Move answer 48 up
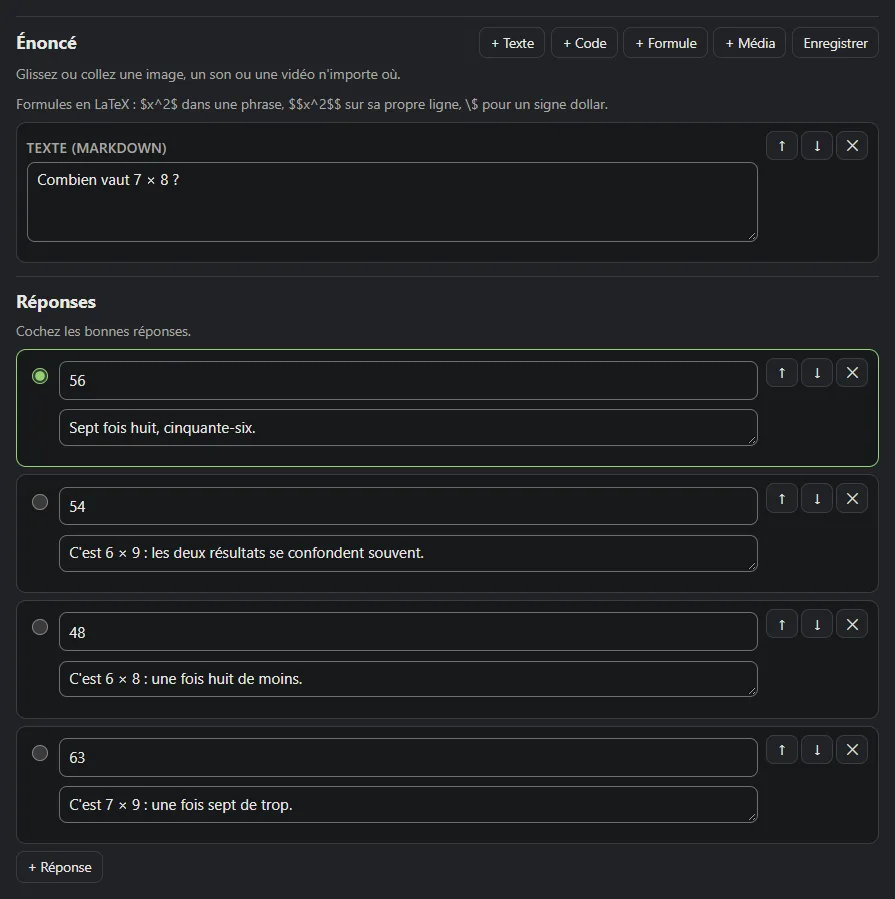The image size is (895, 899). (x=781, y=624)
